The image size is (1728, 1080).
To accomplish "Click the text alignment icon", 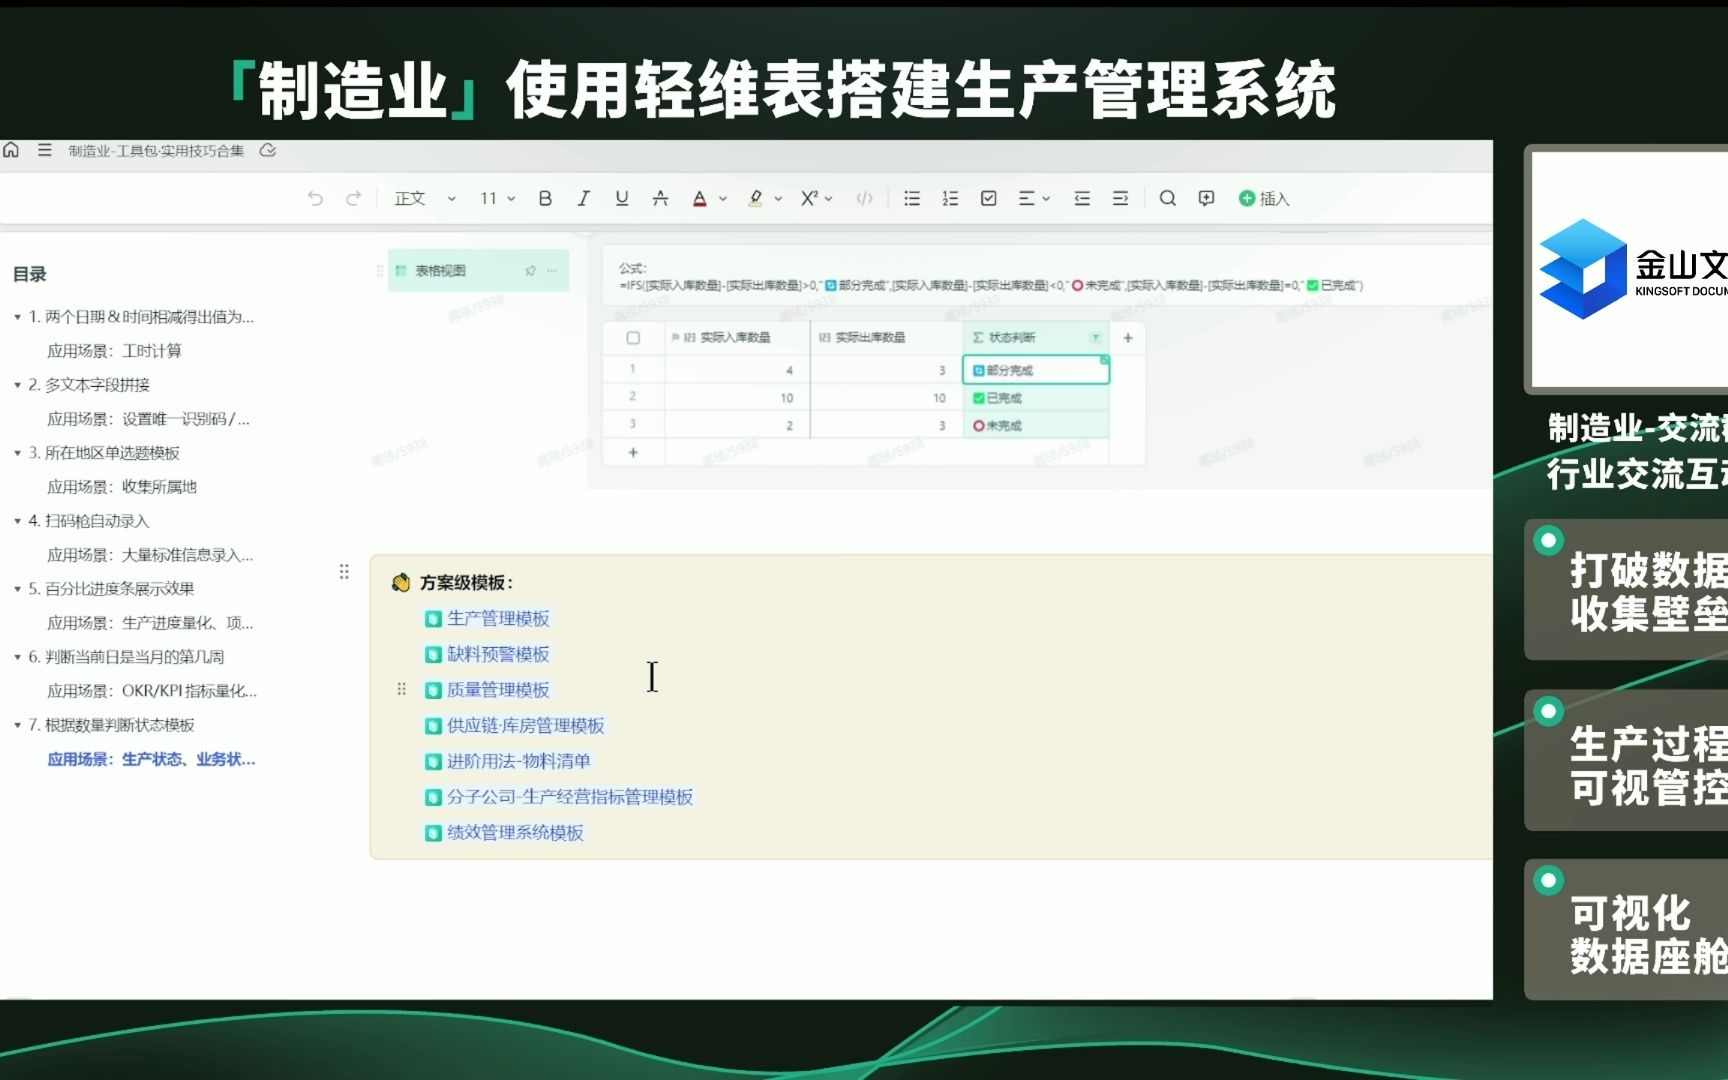I will pos(1026,198).
